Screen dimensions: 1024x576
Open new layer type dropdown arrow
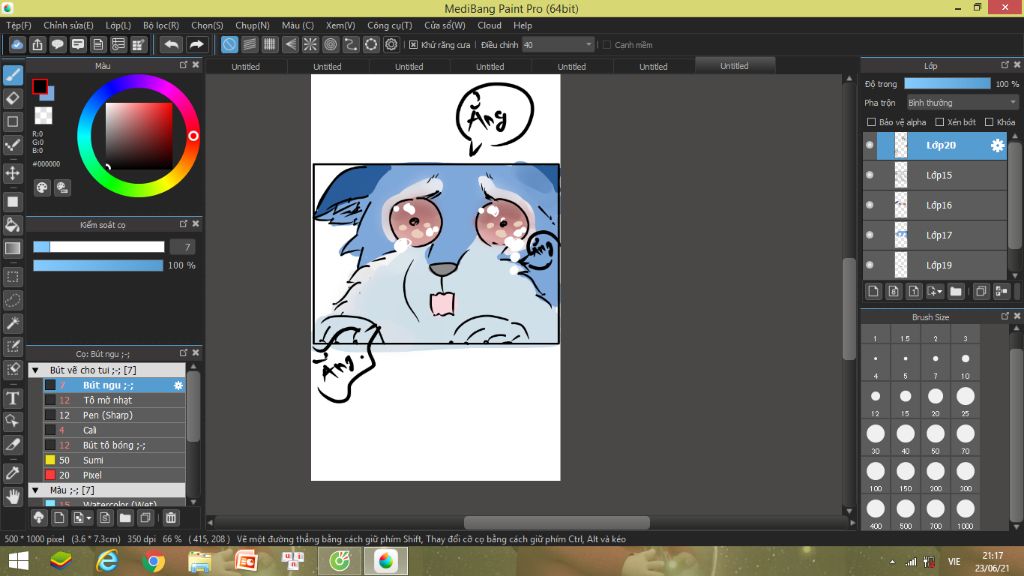pyautogui.click(x=935, y=291)
